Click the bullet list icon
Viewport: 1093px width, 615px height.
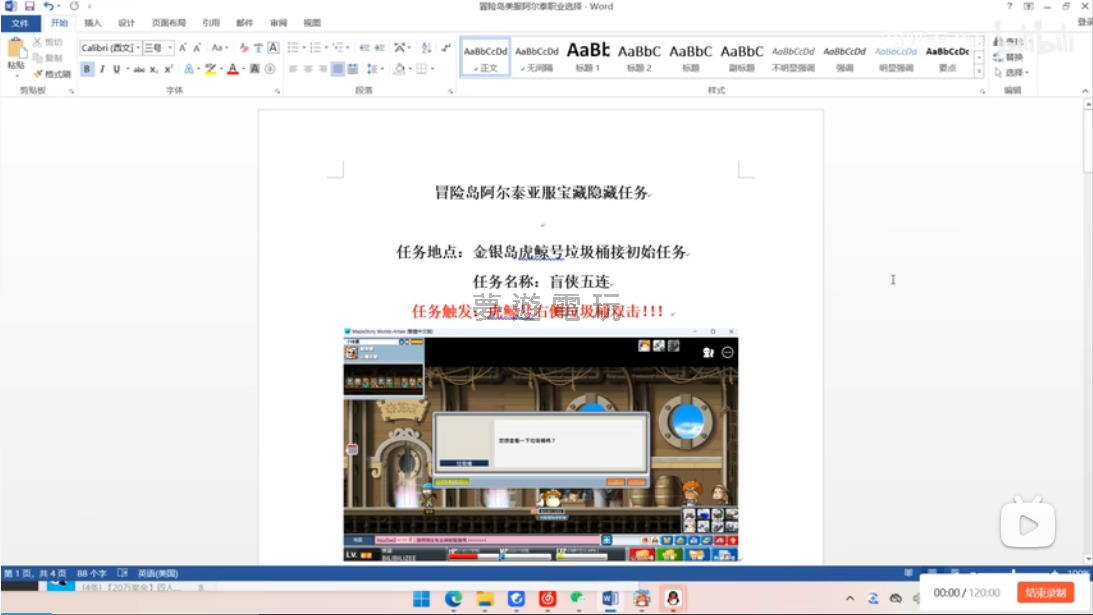(293, 47)
